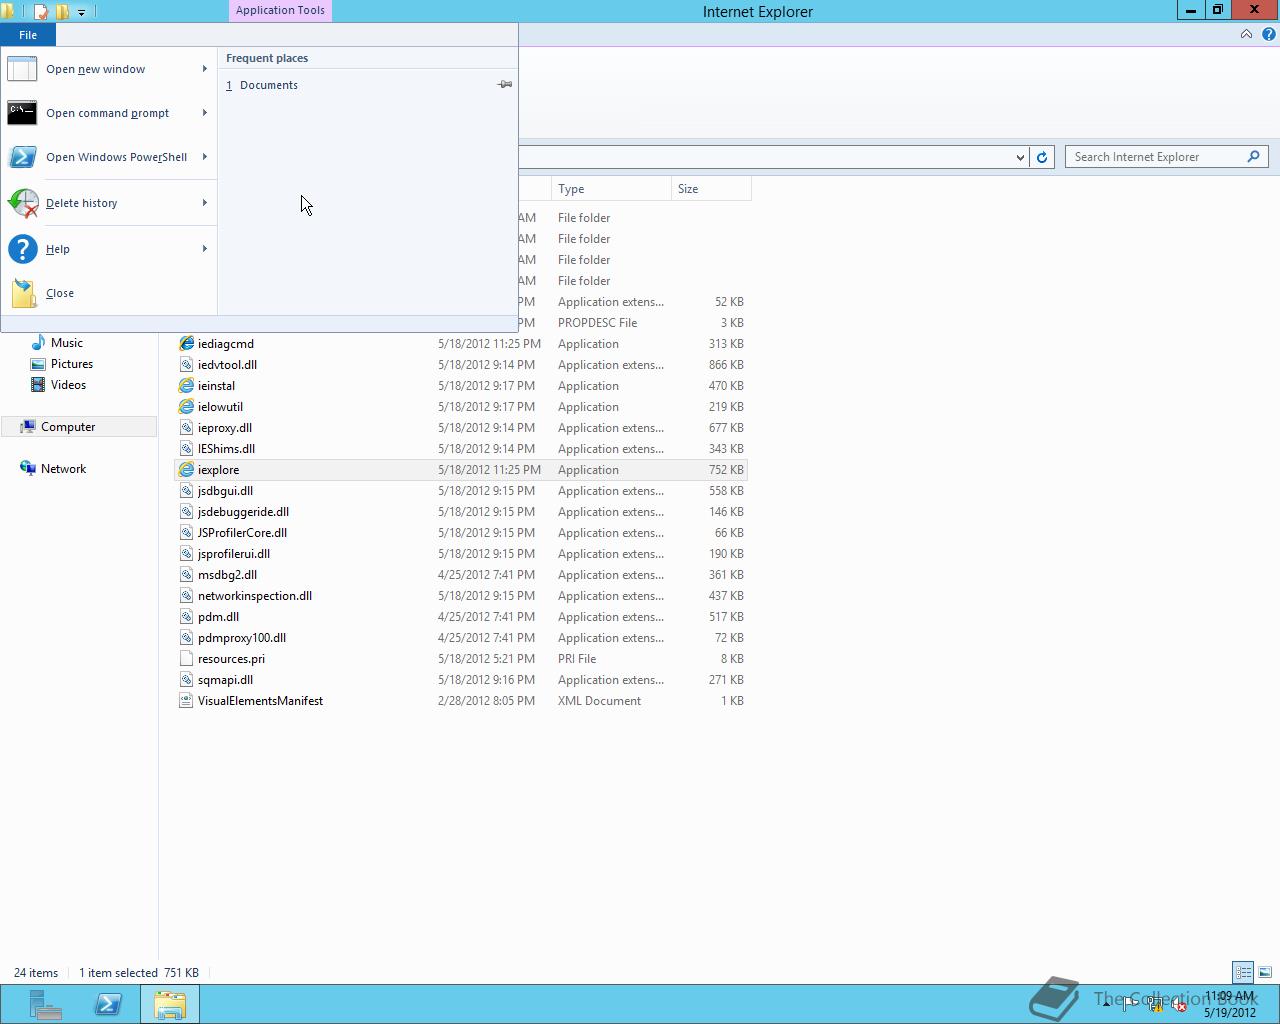Expand the ribbon with the chevron button
The width and height of the screenshot is (1280, 1024).
coord(1246,34)
